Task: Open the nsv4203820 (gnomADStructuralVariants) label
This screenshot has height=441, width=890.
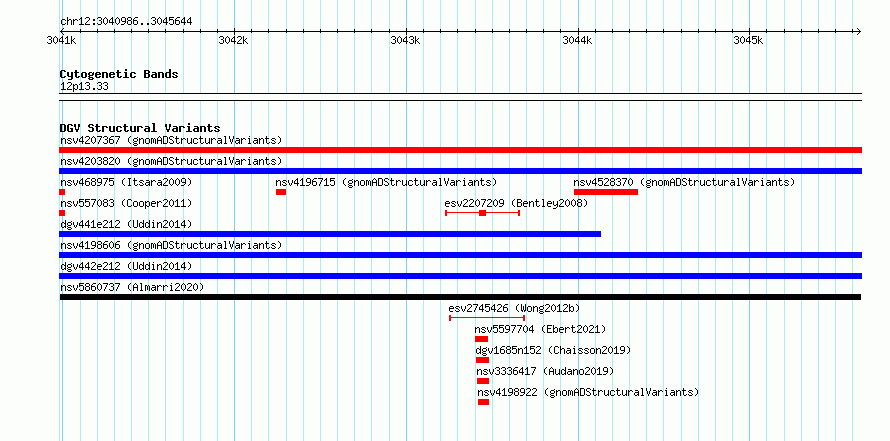Action: tap(171, 161)
